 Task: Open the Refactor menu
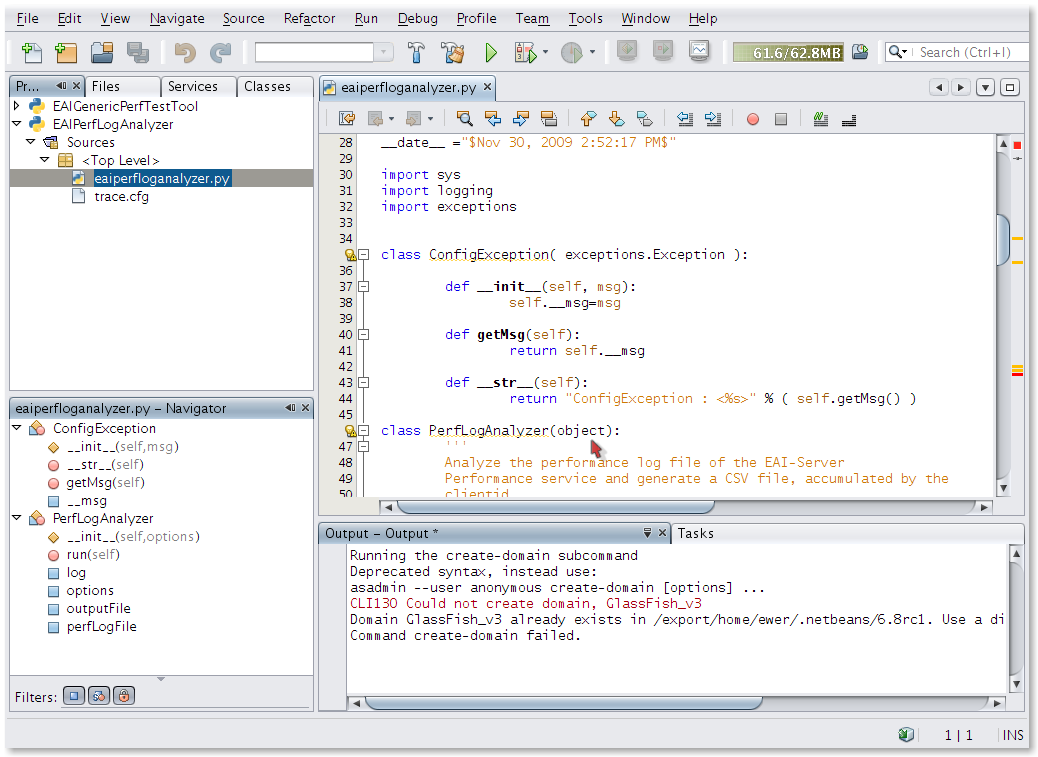(x=309, y=18)
